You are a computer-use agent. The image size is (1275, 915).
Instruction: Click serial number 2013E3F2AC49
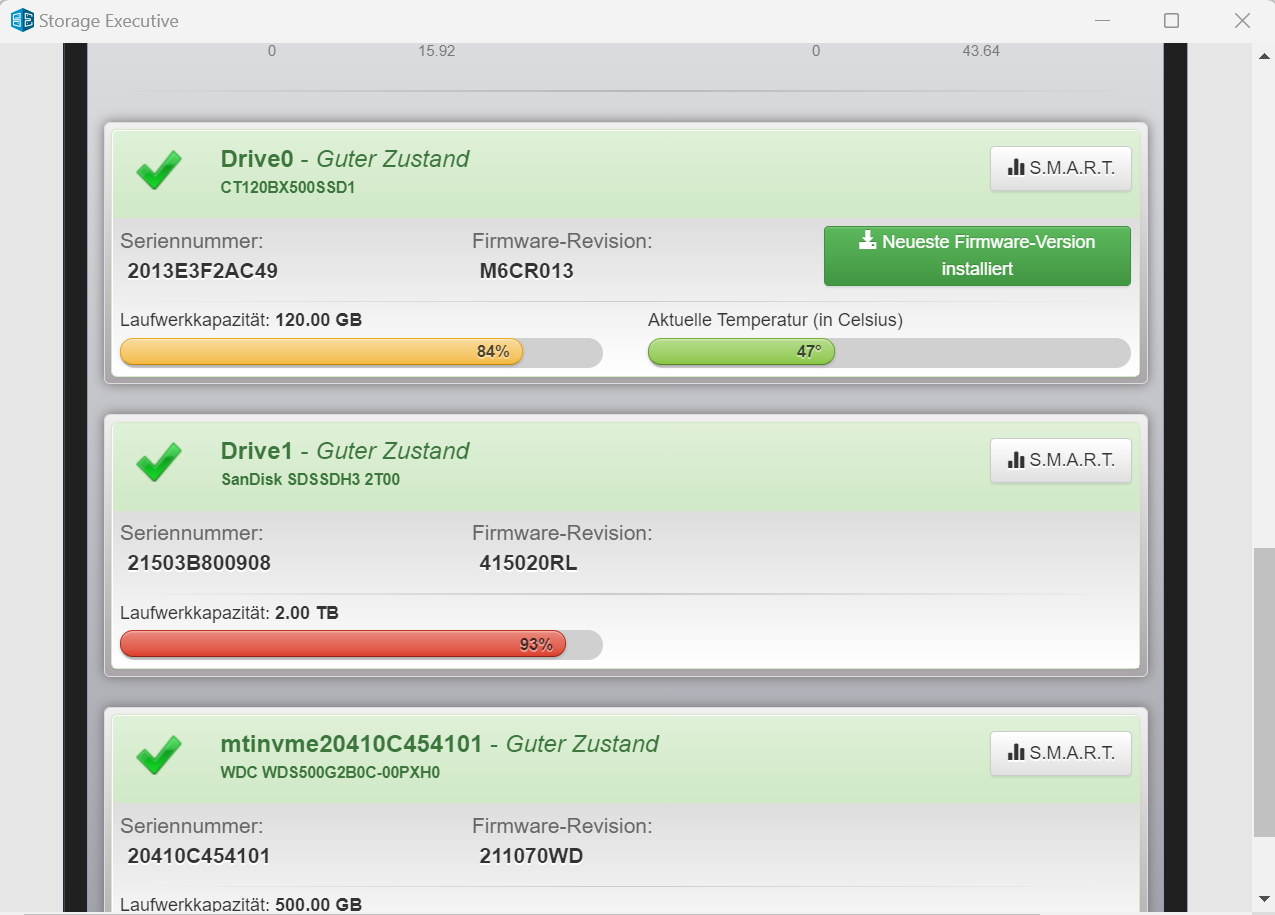pos(203,271)
